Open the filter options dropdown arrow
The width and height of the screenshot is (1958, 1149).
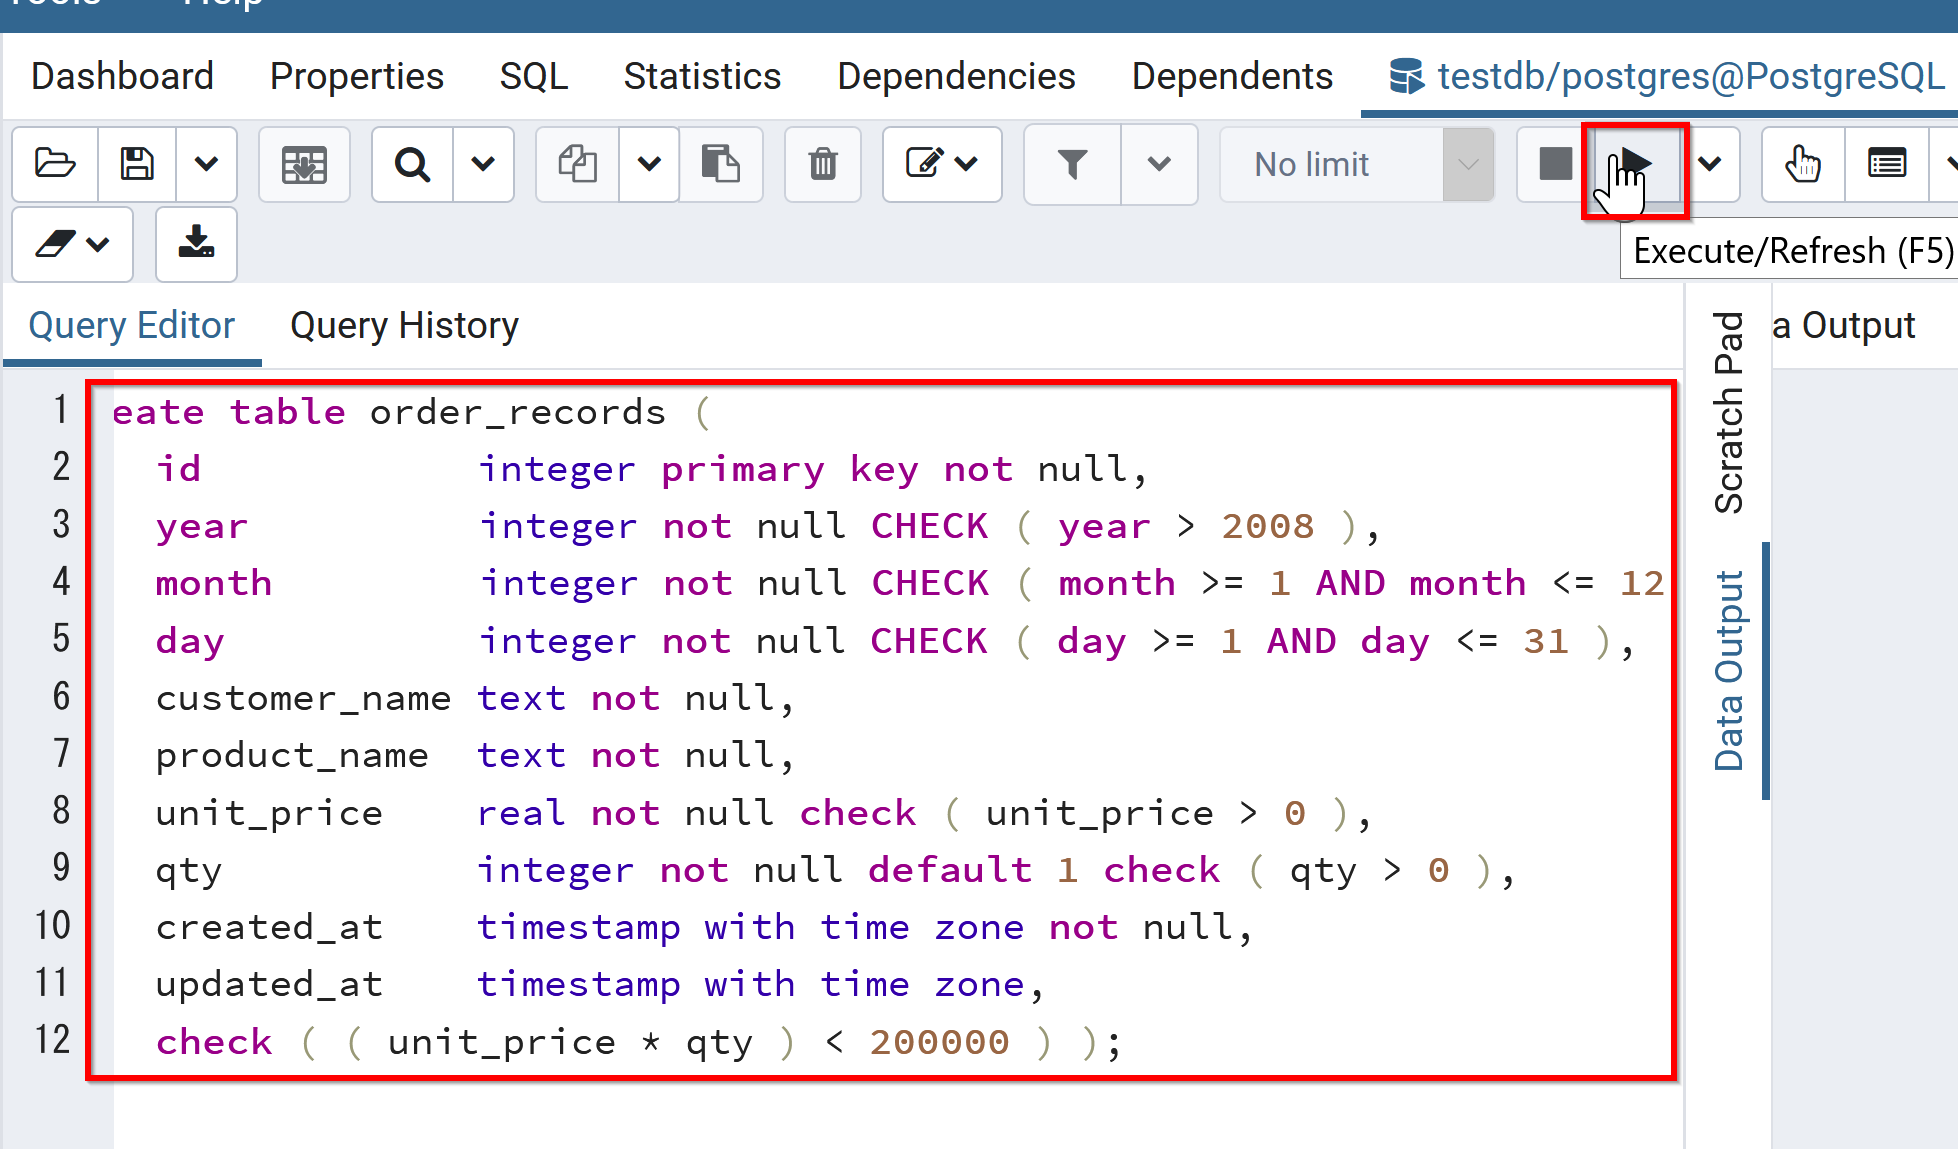coord(1159,164)
